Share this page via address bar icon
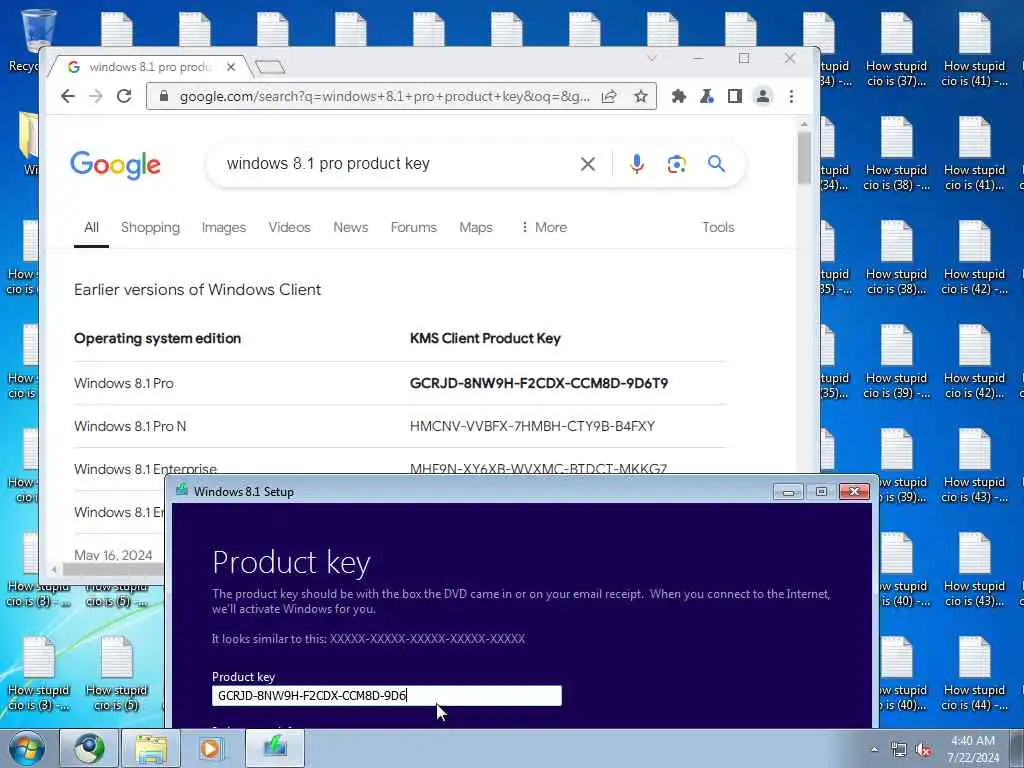Image resolution: width=1024 pixels, height=768 pixels. pyautogui.click(x=609, y=97)
